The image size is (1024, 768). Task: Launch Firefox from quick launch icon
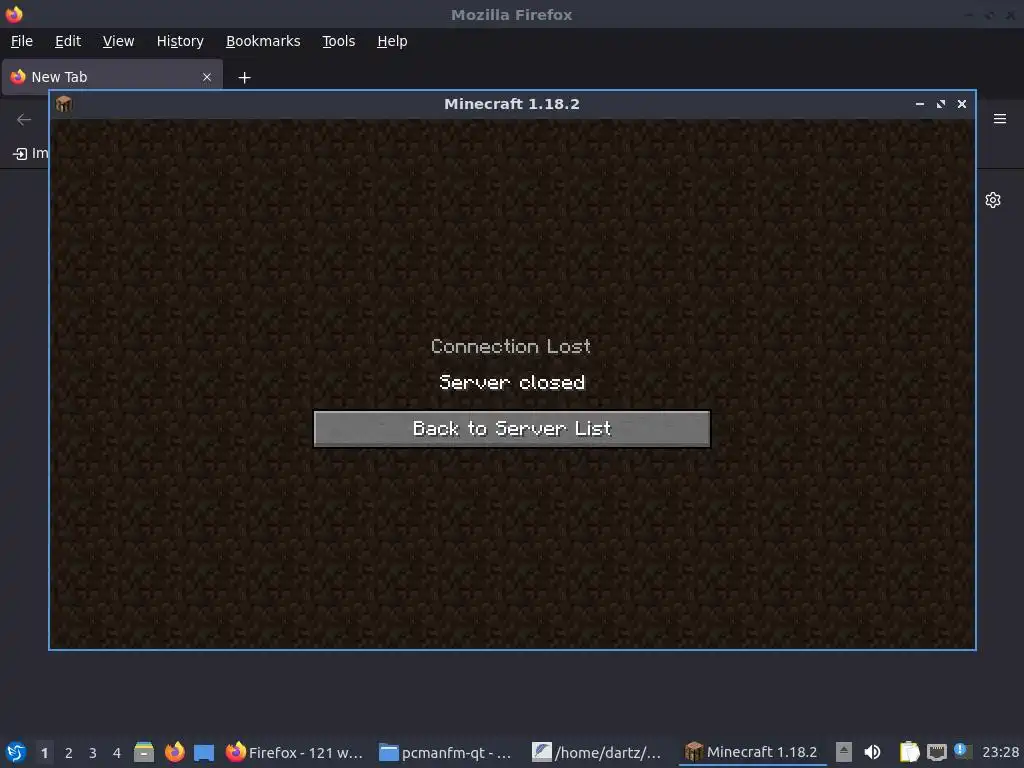[174, 752]
